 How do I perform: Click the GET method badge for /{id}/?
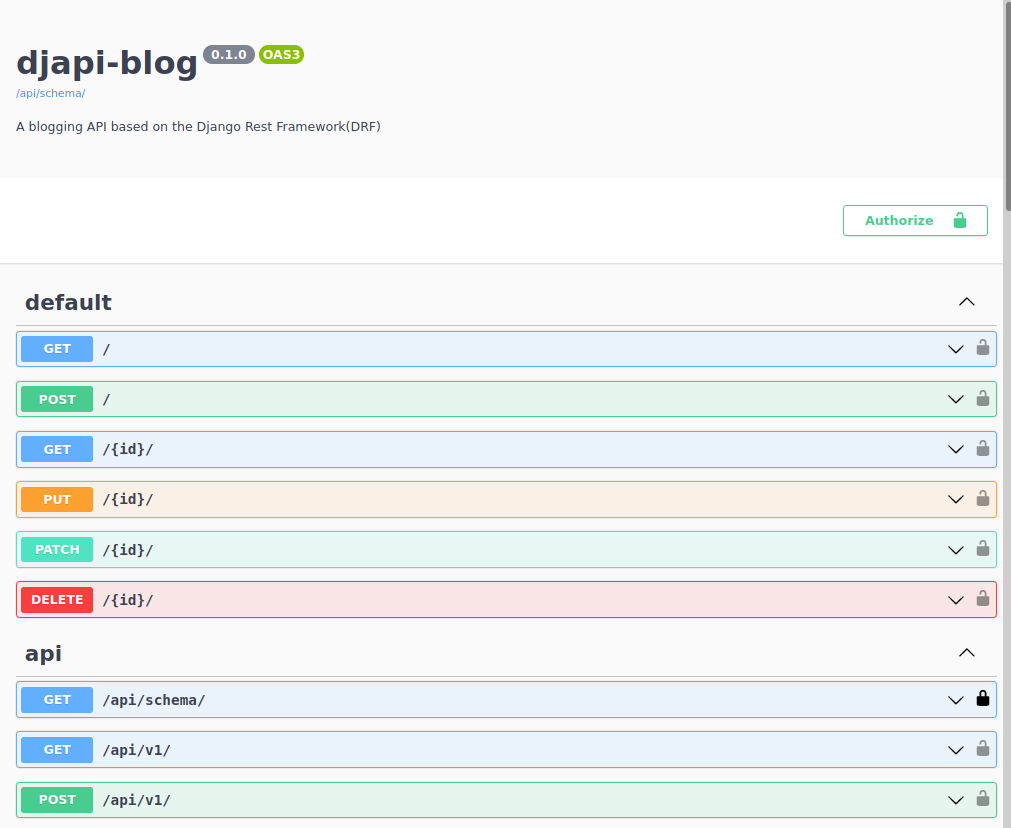pyautogui.click(x=57, y=449)
